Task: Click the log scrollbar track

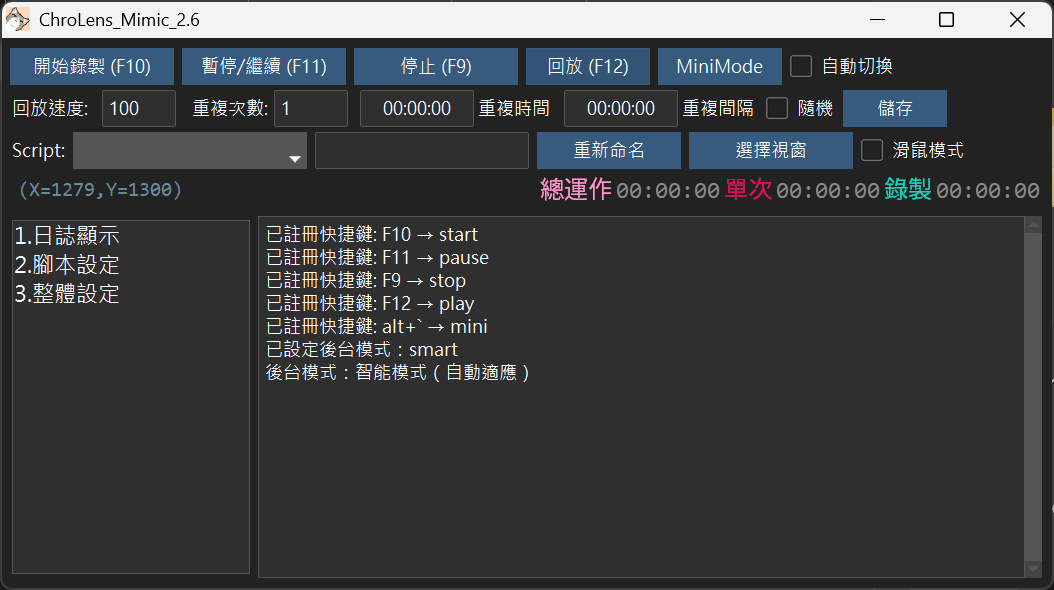Action: [1033, 396]
